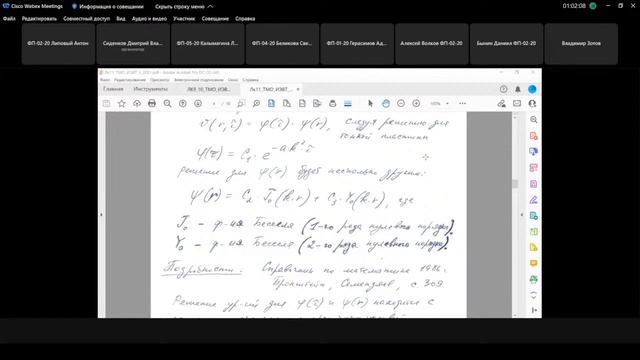
Task: Open Webex Совместный доступ menu
Action: coord(87,18)
